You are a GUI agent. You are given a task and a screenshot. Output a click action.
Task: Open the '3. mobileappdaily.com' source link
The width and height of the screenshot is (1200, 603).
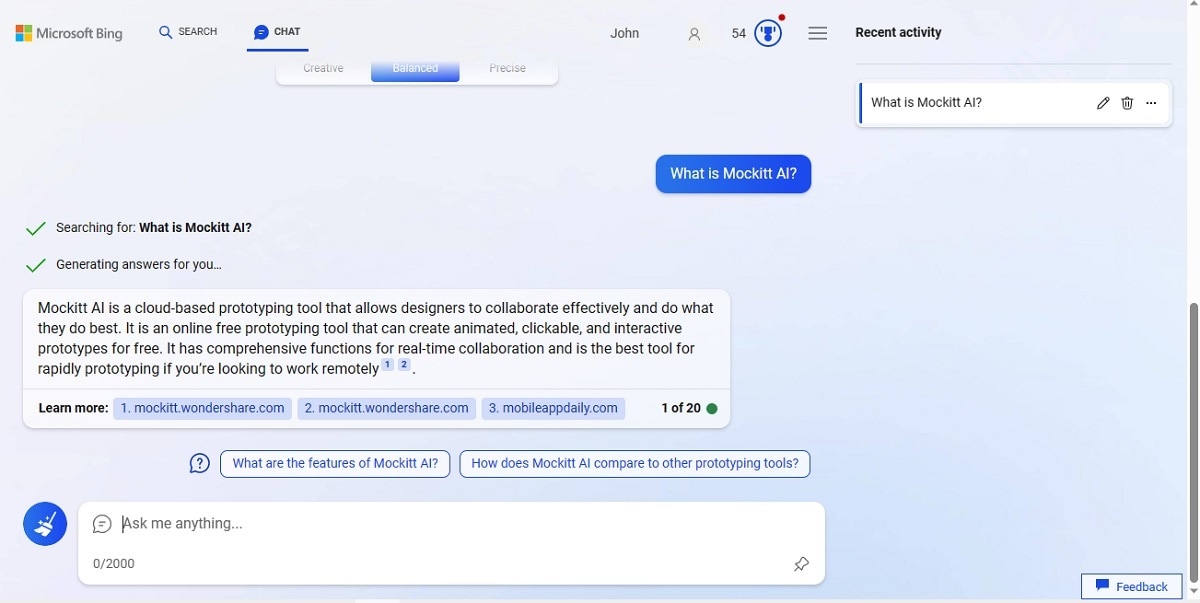553,408
